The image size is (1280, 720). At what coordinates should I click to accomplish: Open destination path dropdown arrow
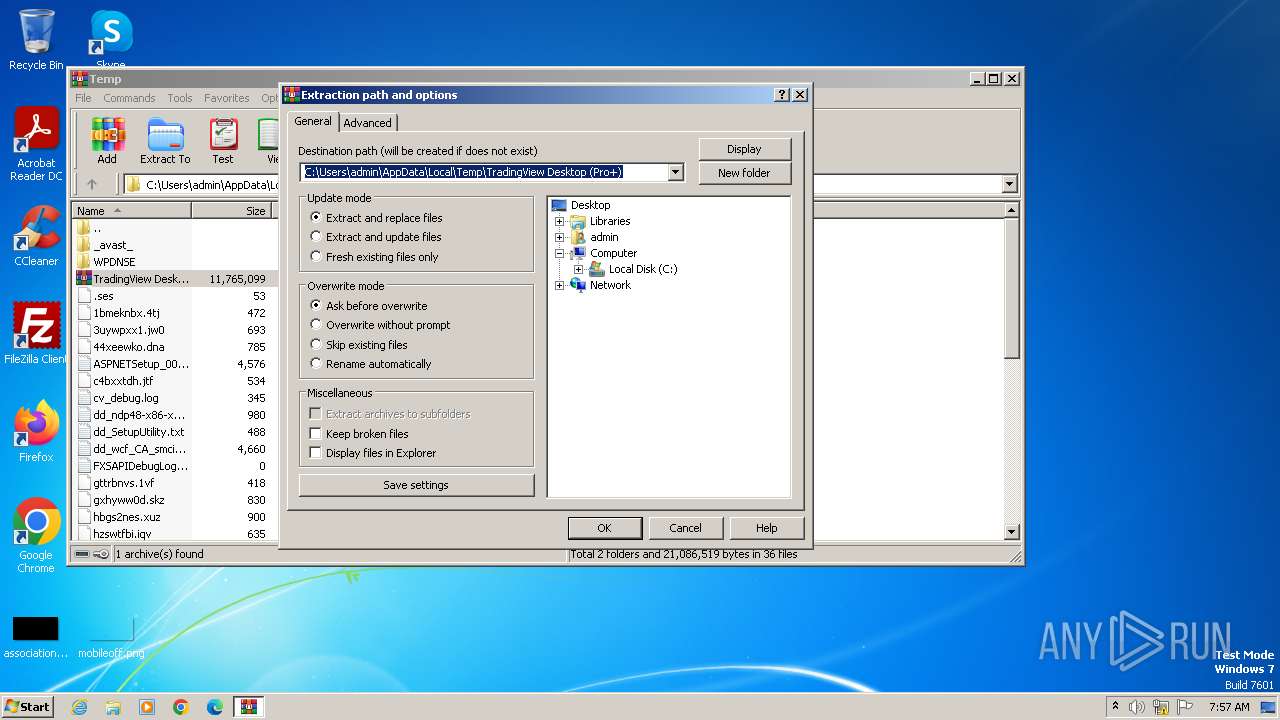(676, 172)
